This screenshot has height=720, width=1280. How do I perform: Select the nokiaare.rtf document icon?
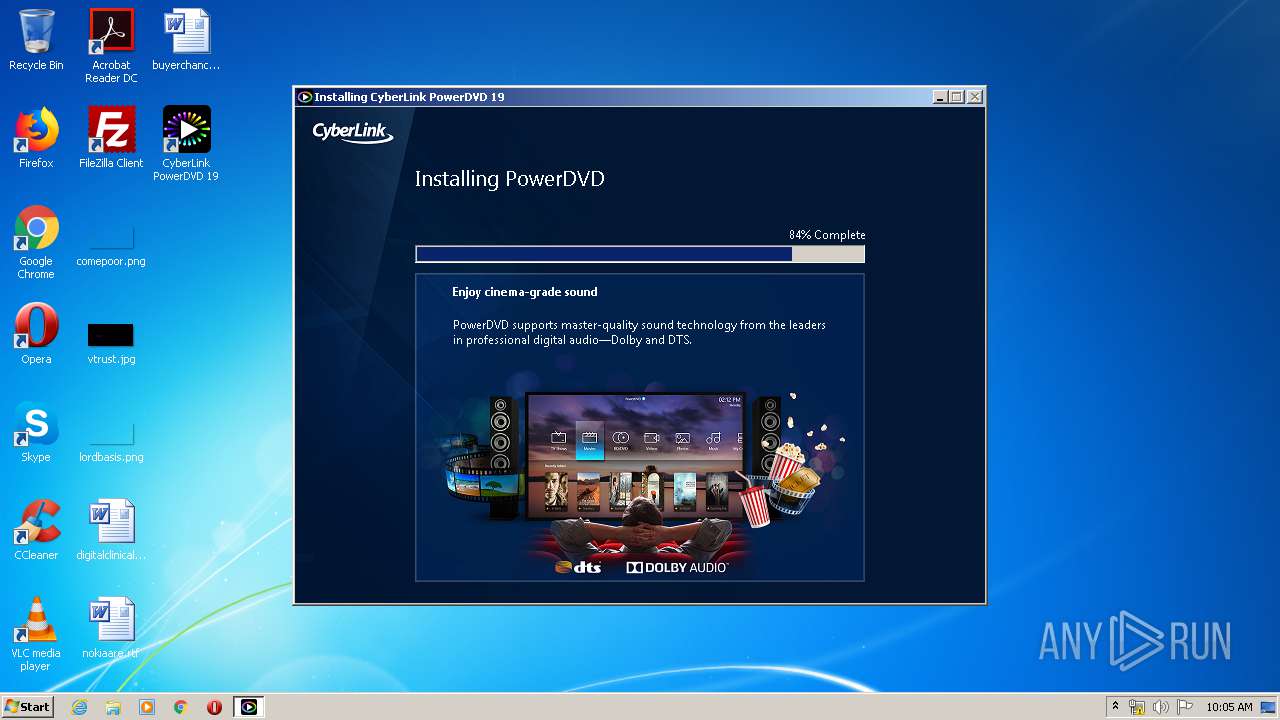point(111,628)
